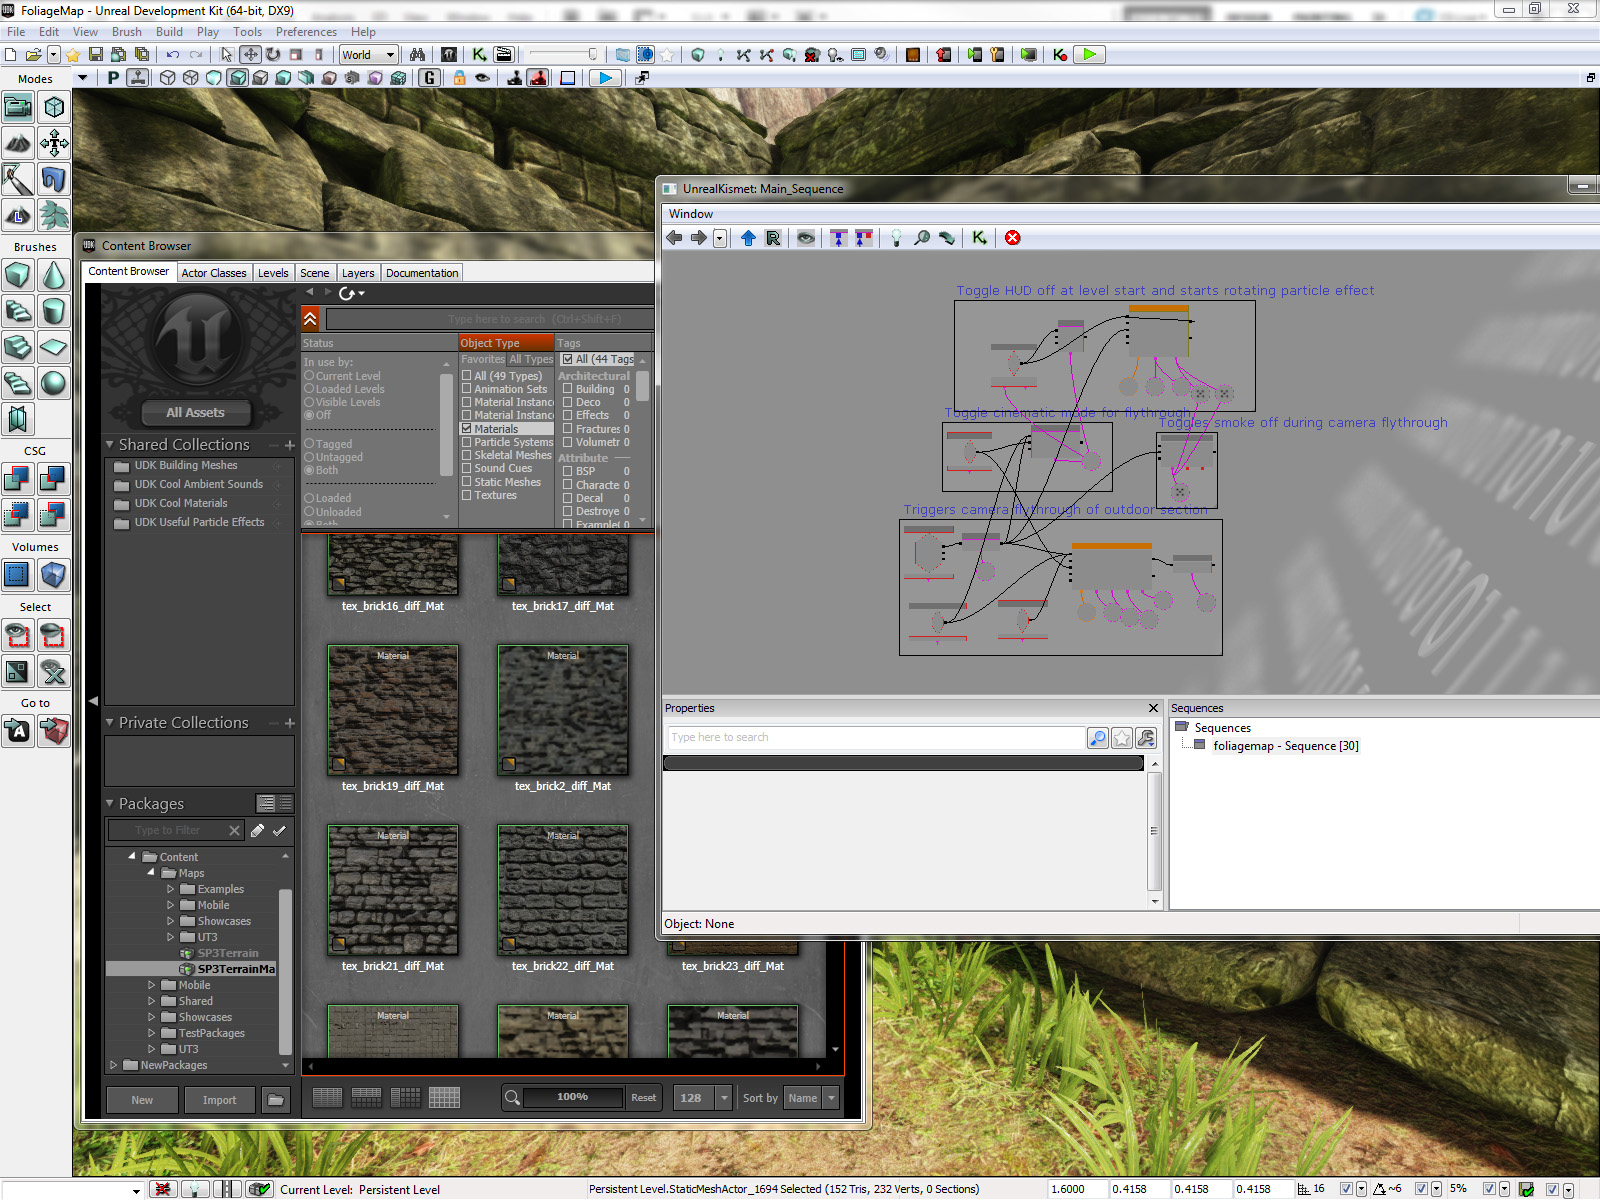
Task: Check the Textures object type filter
Action: point(466,494)
